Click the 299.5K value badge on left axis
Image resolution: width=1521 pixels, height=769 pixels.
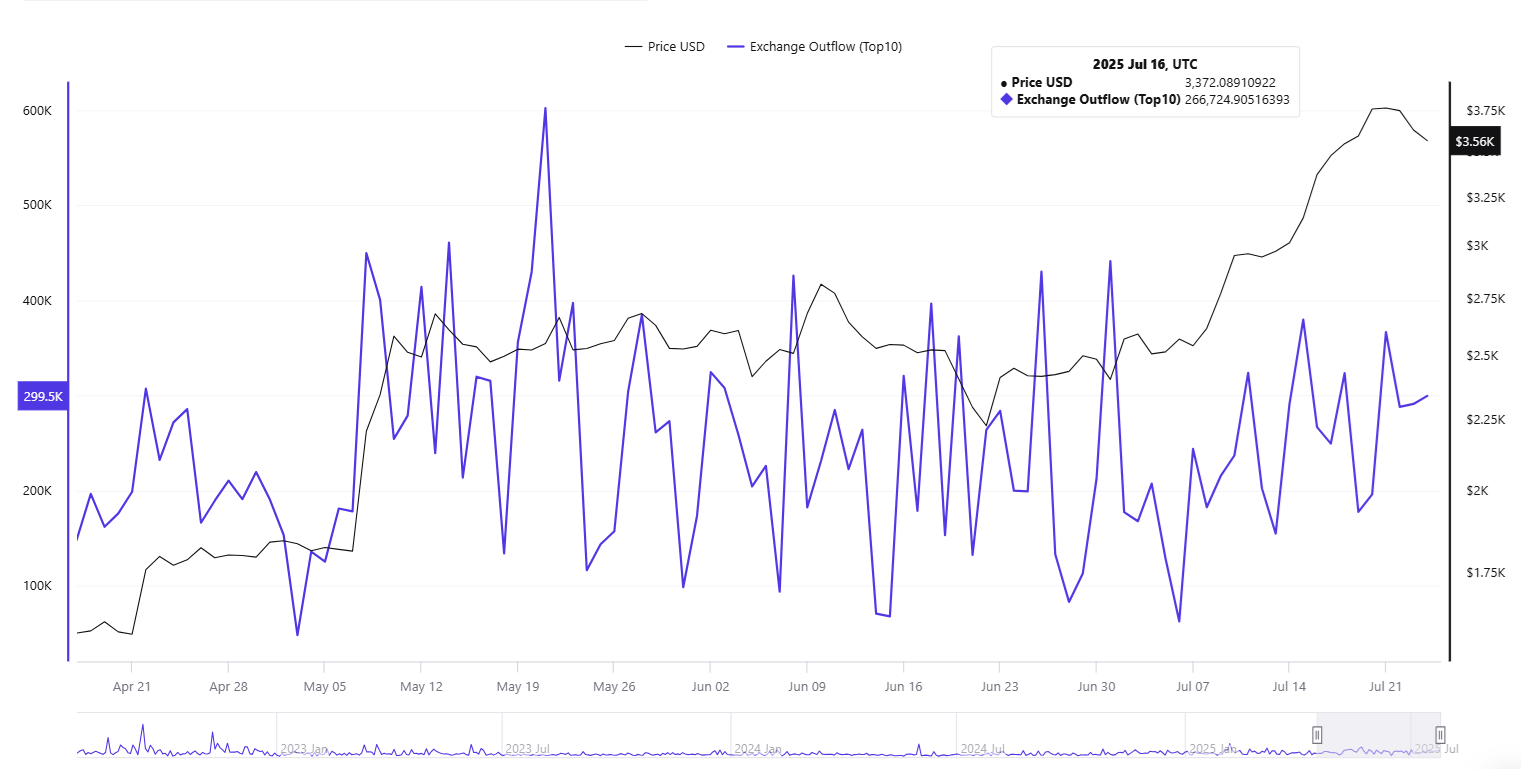(x=41, y=396)
